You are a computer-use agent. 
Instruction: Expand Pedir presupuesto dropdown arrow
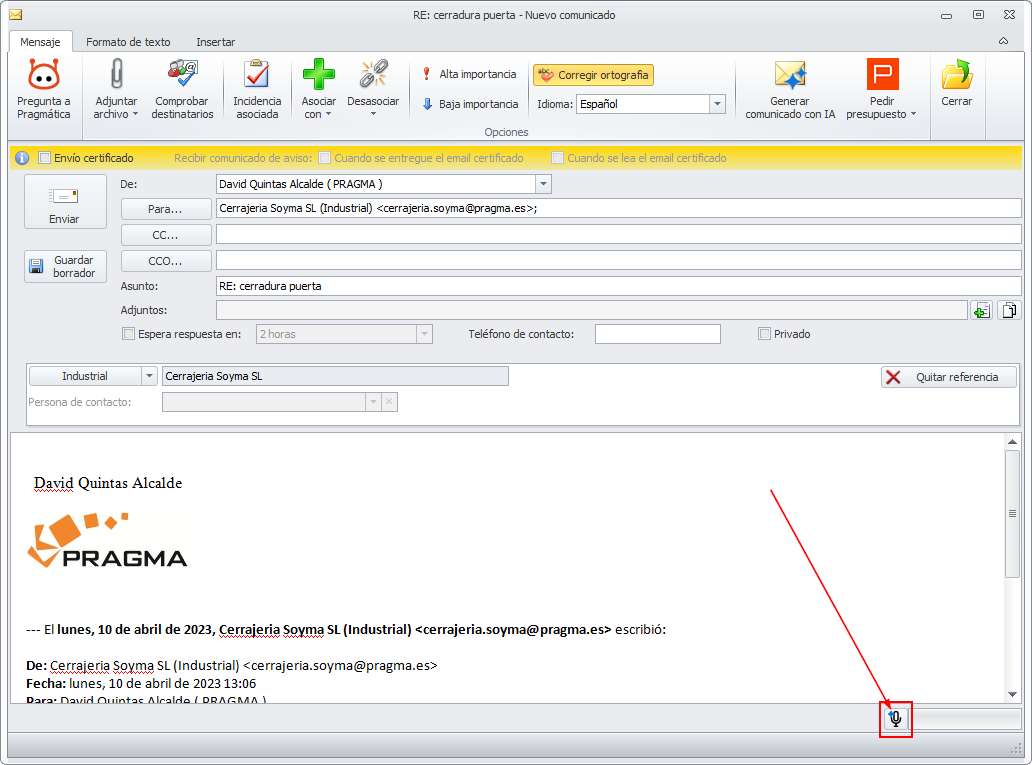coord(913,115)
